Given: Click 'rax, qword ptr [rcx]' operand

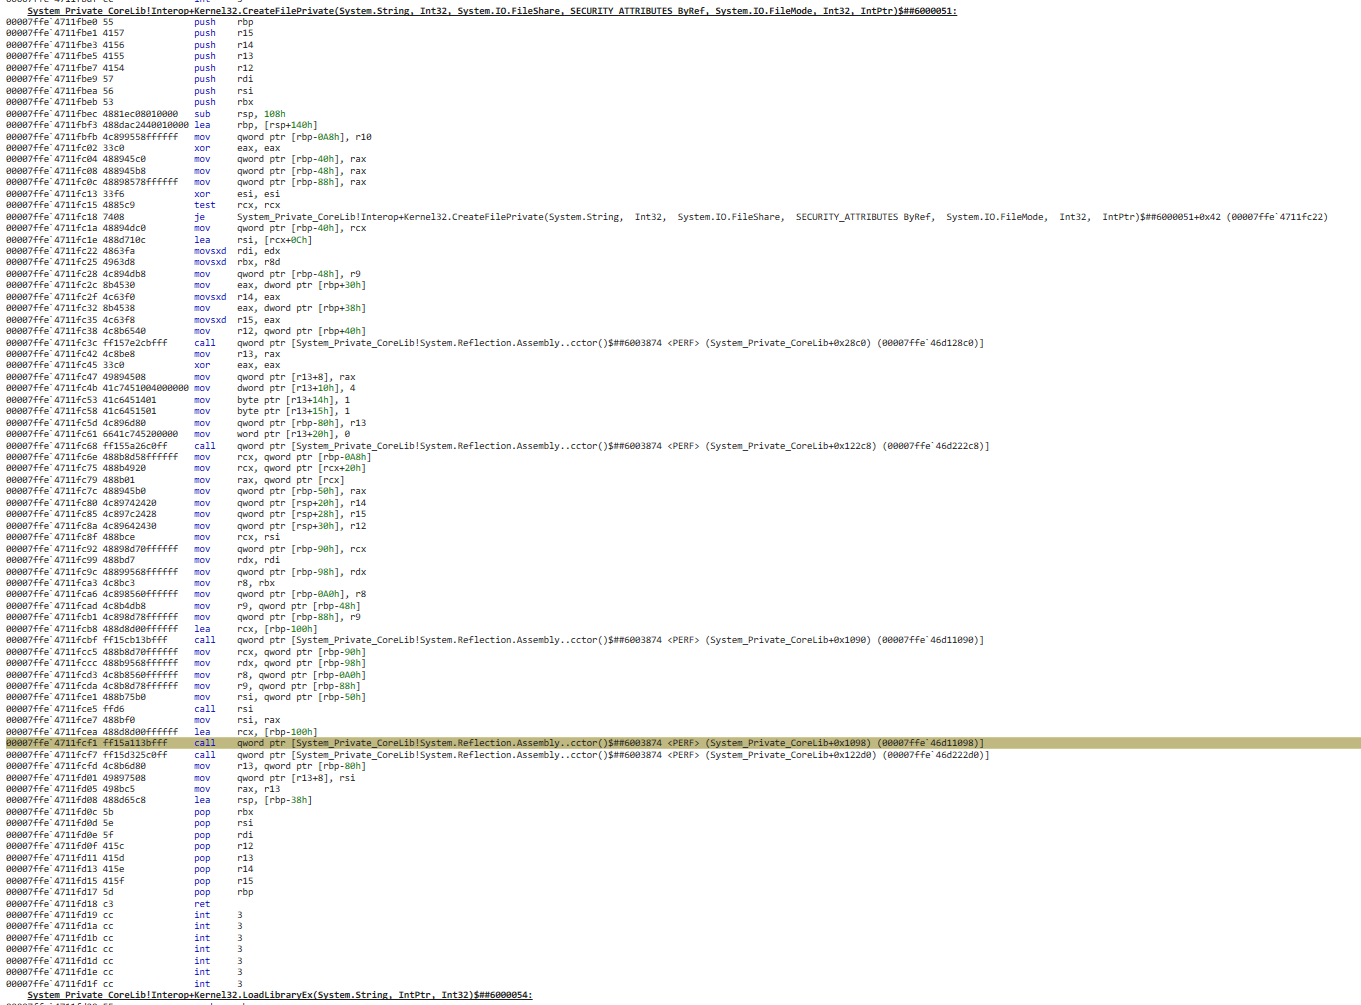Looking at the screenshot, I should coord(290,480).
